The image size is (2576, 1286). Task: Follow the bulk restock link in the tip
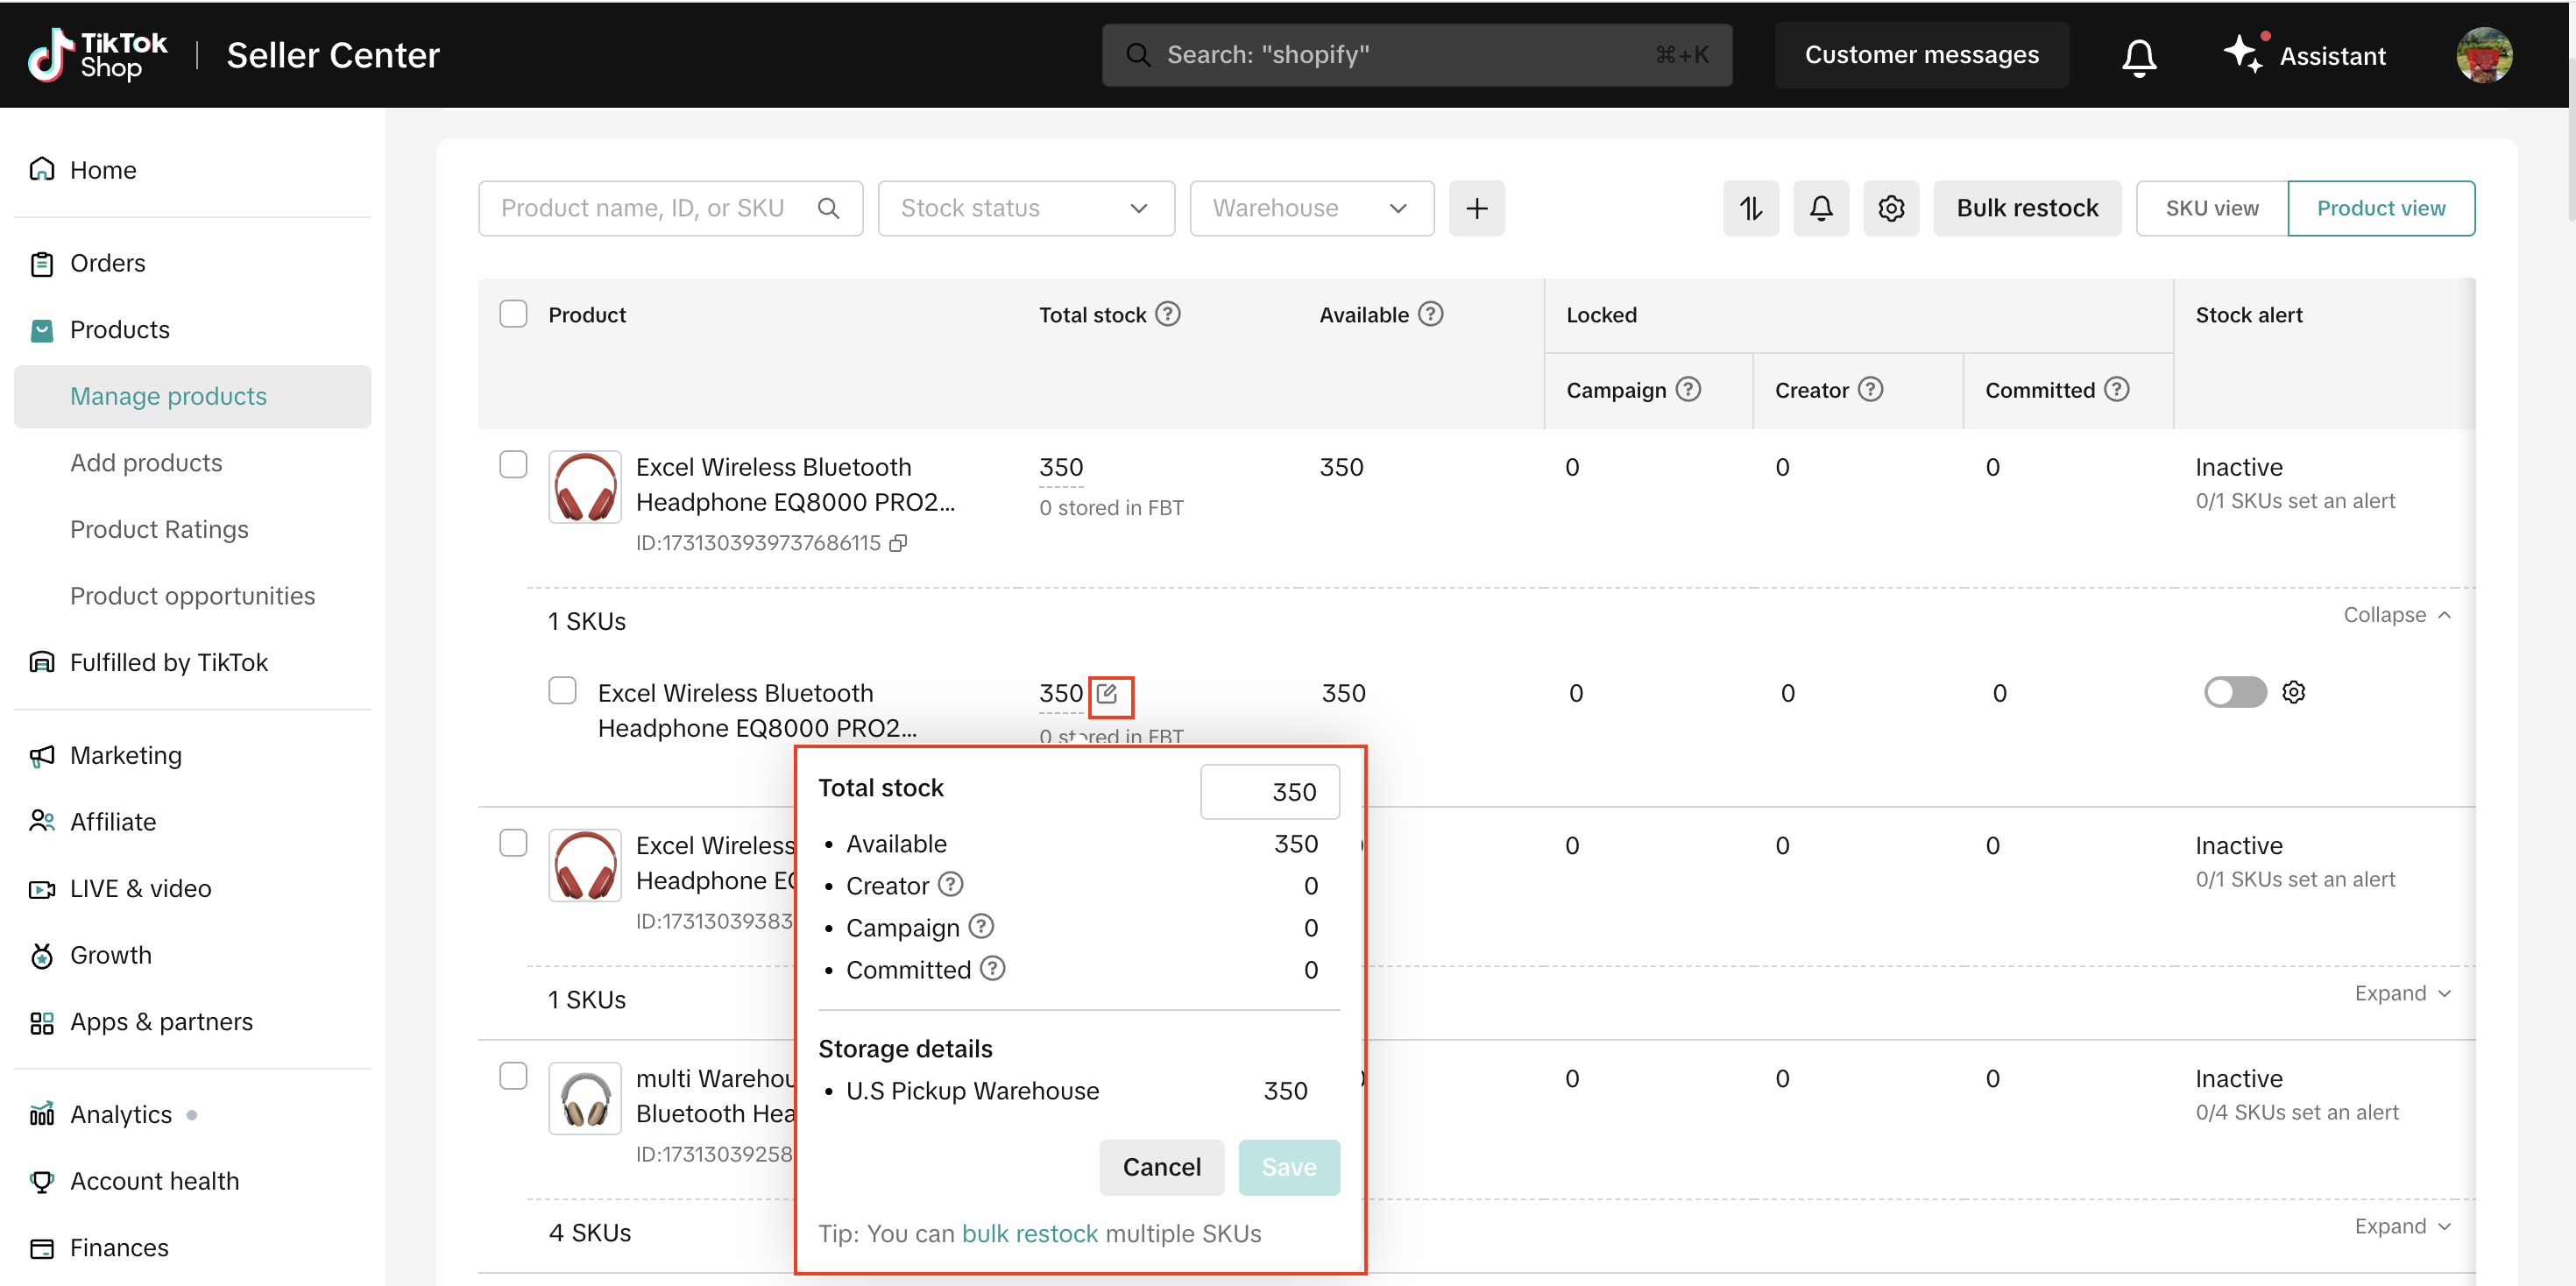(1029, 1233)
